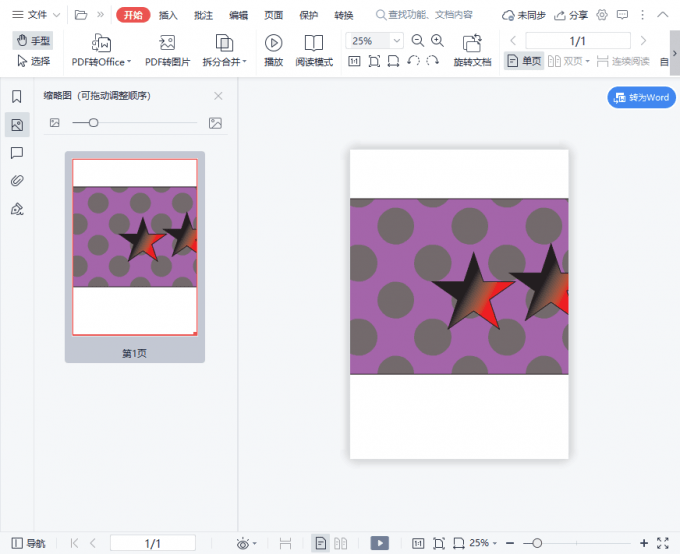This screenshot has height=554, width=680.
Task: Enable double page layout in status bar
Action: pos(340,543)
